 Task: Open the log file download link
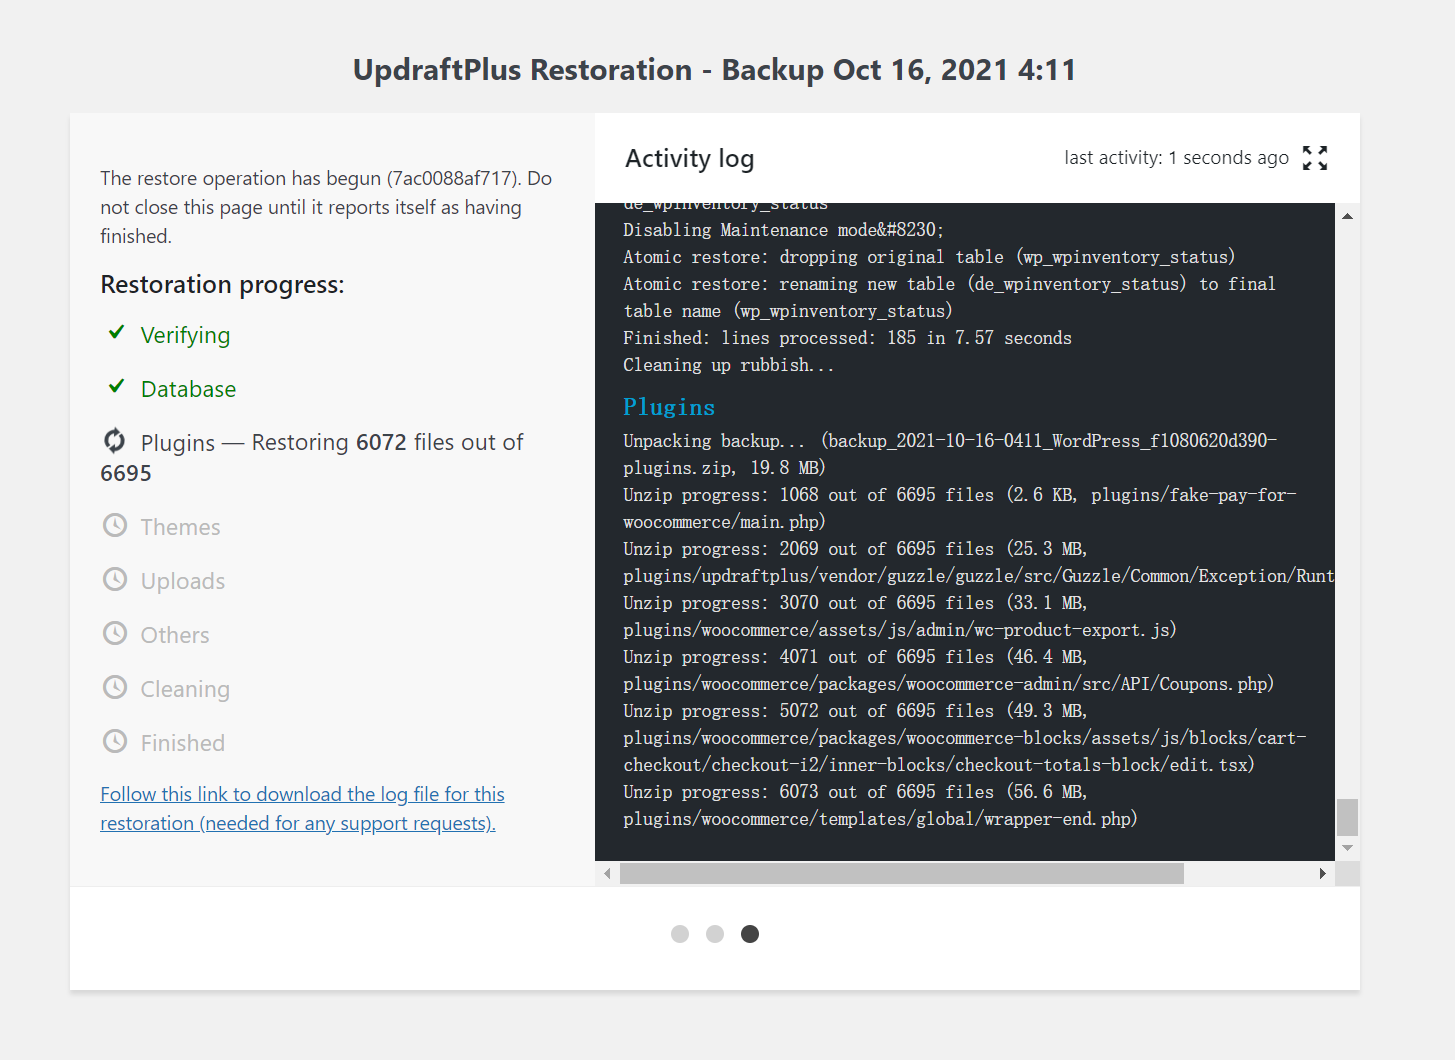(x=302, y=808)
